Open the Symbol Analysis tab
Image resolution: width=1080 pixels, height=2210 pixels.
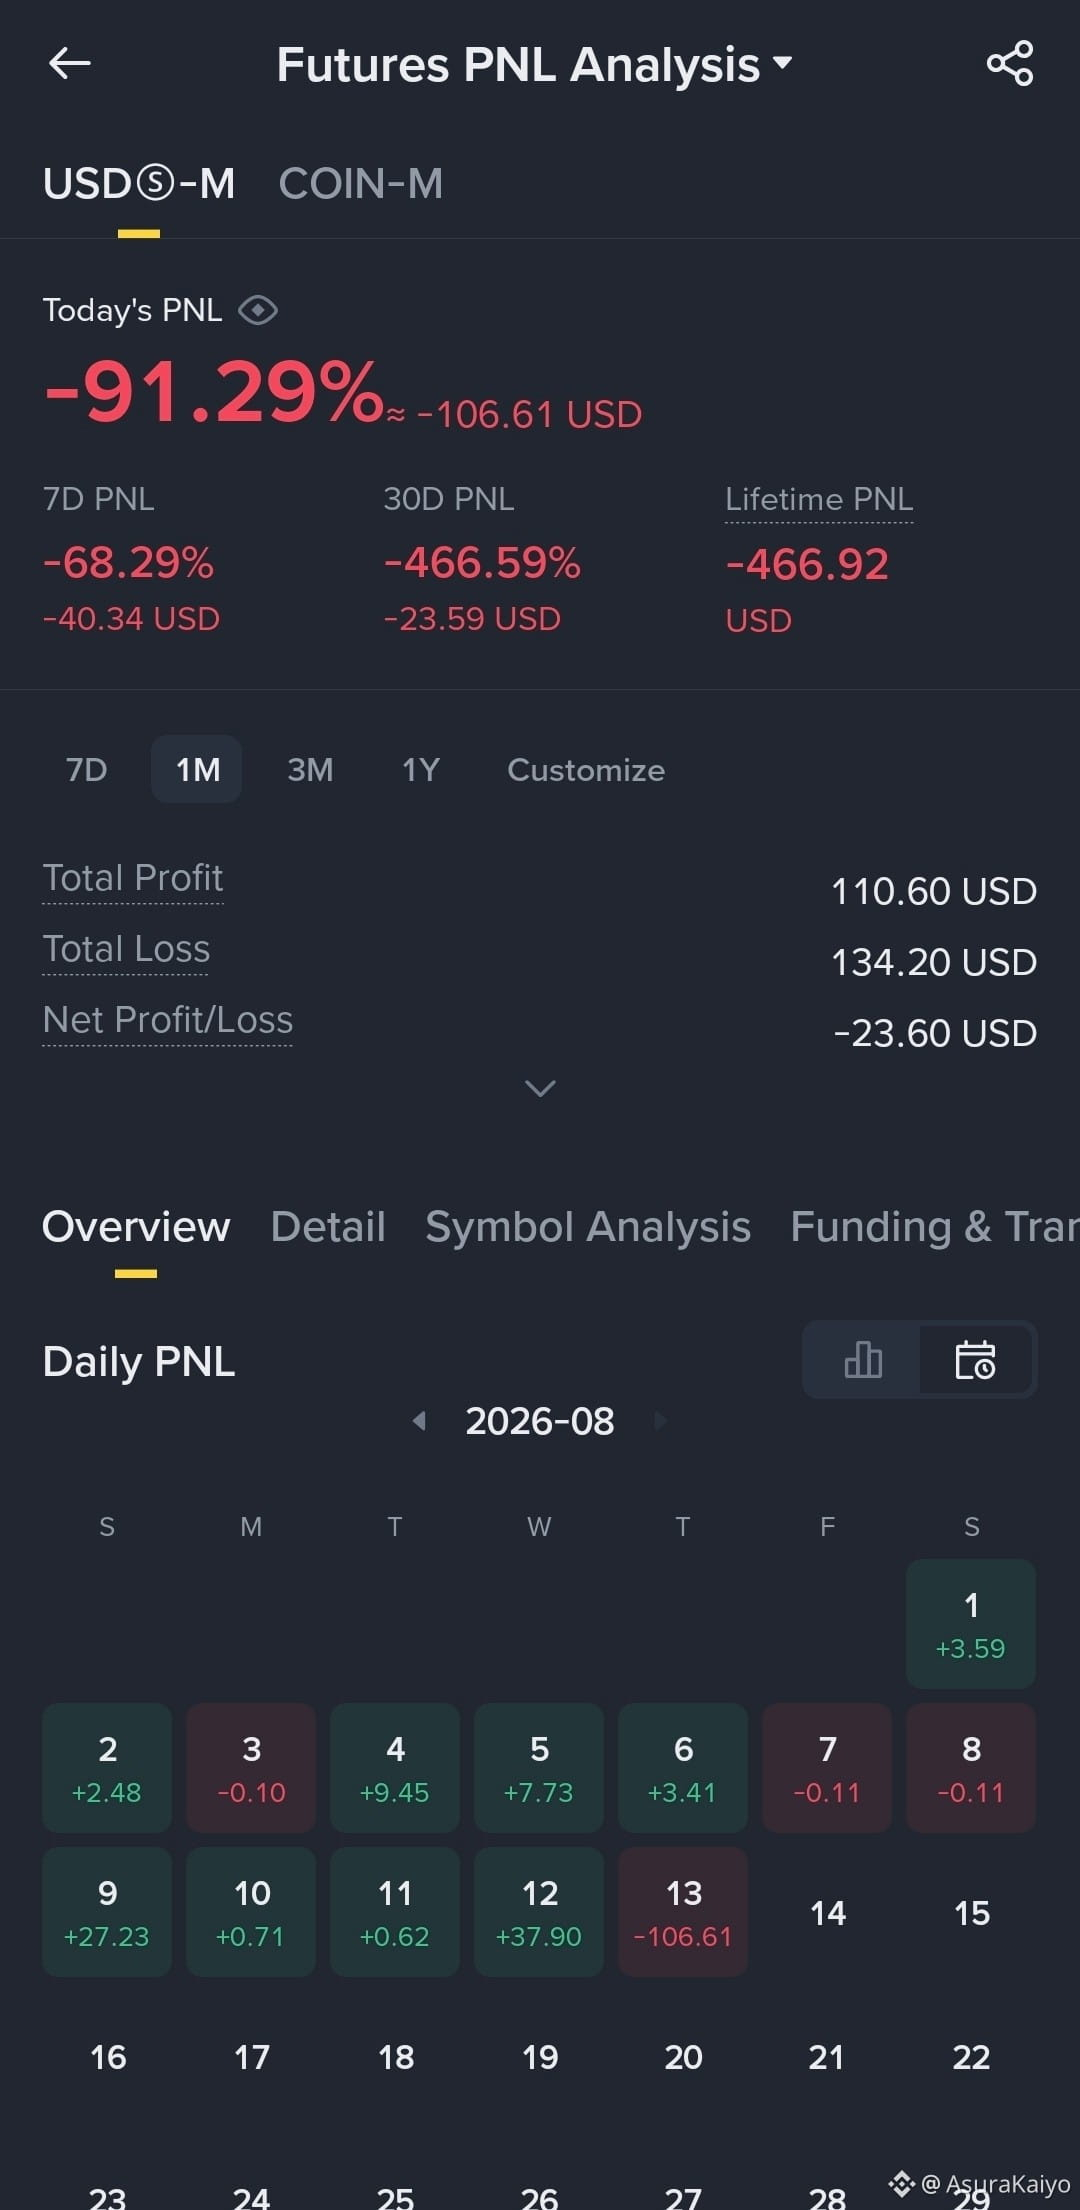pyautogui.click(x=588, y=1227)
